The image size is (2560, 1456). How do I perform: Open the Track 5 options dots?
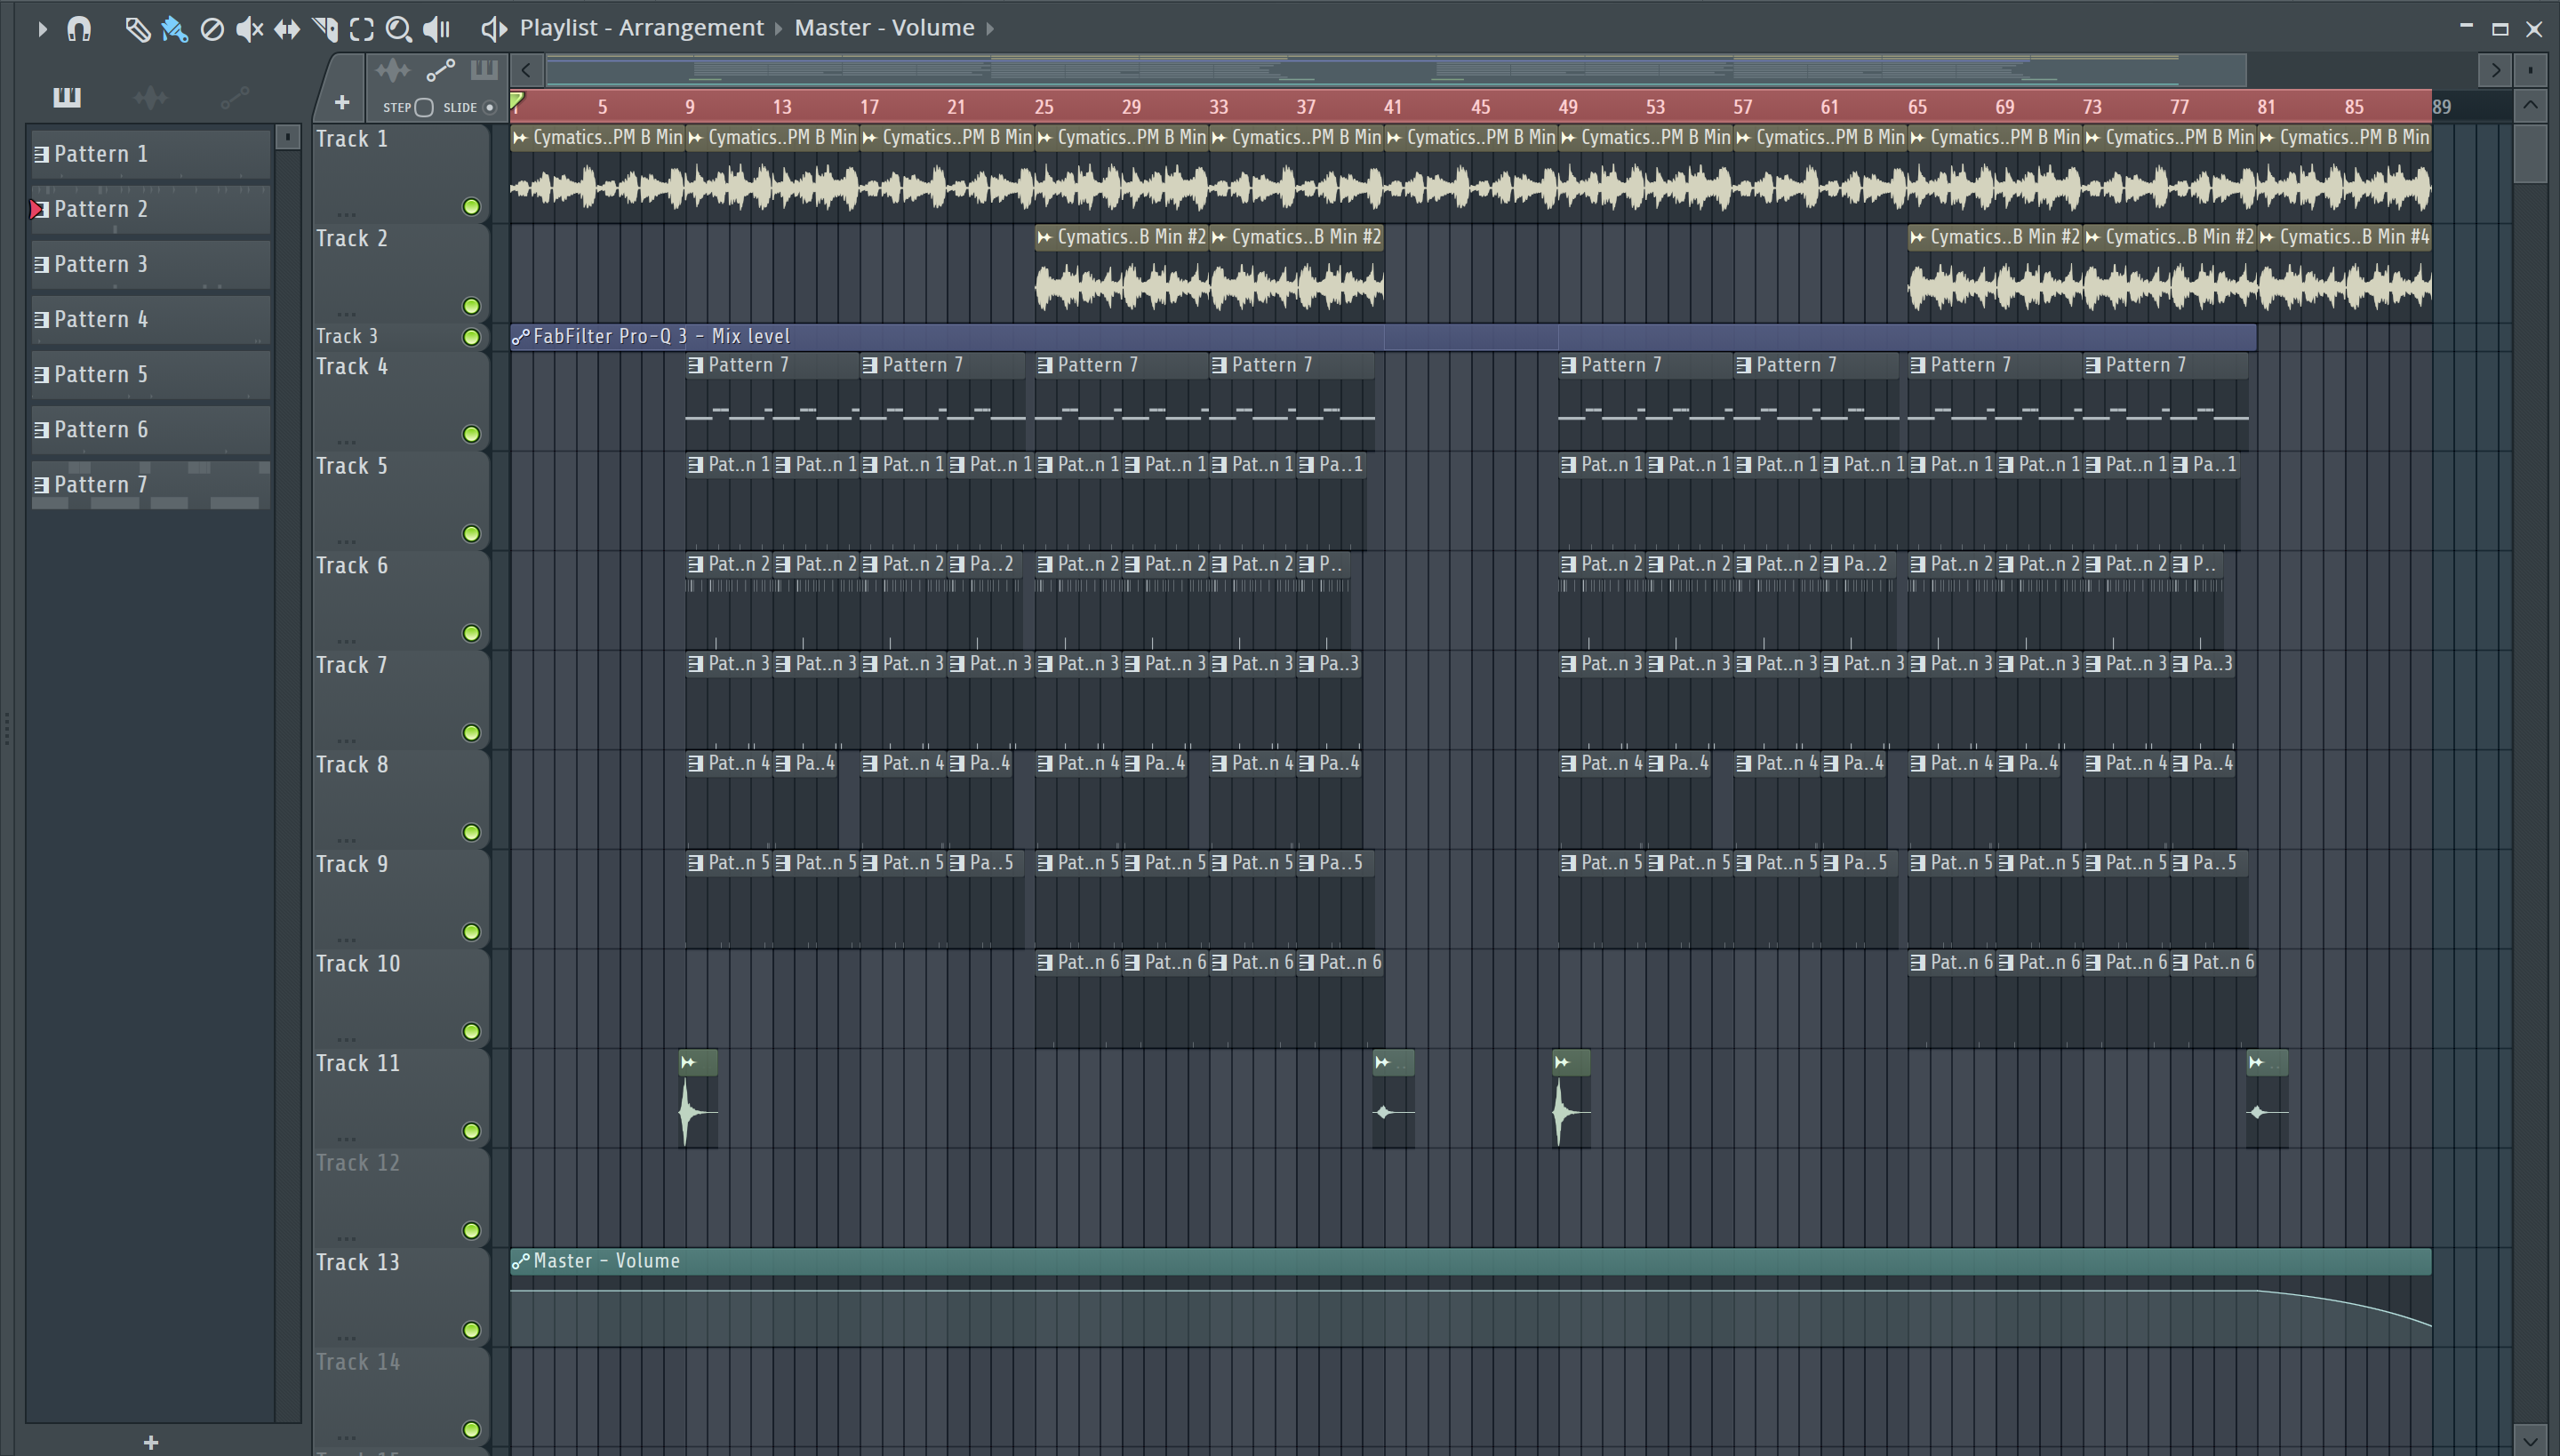pos(346,540)
